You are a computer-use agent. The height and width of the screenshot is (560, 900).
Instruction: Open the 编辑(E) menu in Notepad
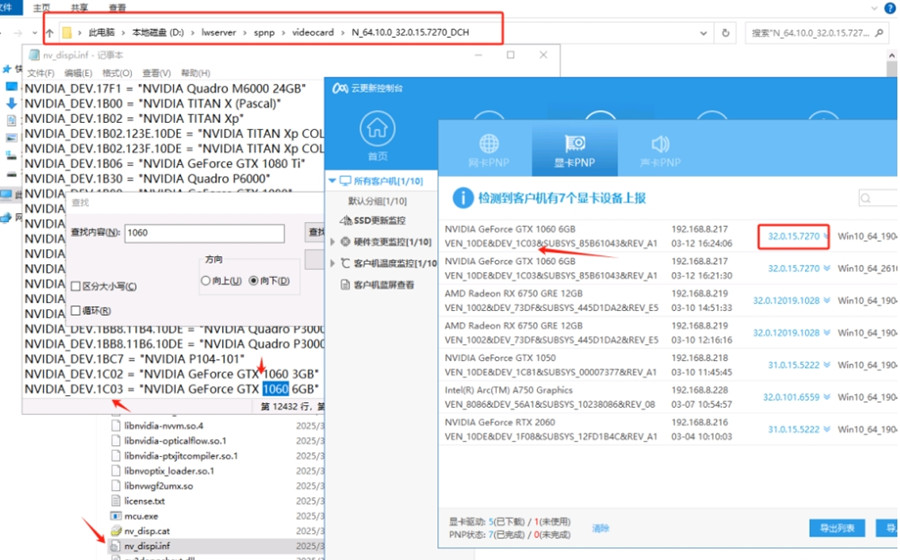78,73
